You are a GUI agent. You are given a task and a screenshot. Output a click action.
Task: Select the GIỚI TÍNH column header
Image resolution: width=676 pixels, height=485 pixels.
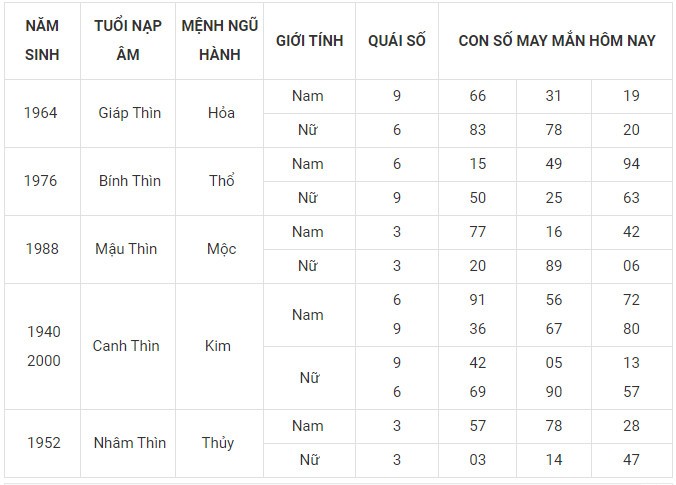(x=309, y=40)
